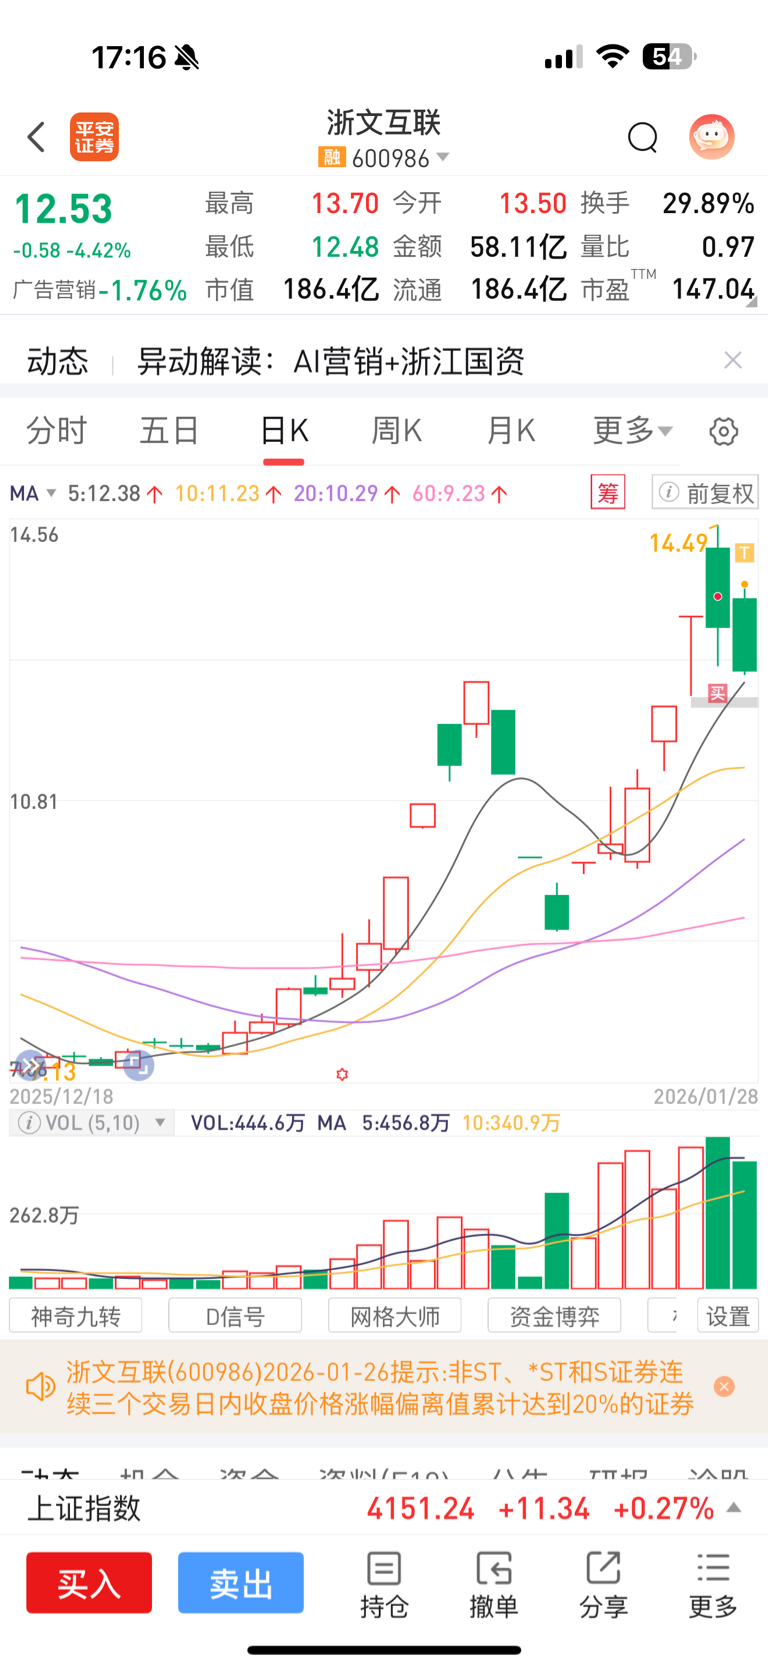Switch to the 周K chart tab
Viewport: 768px width, 1669px height.
tap(397, 431)
